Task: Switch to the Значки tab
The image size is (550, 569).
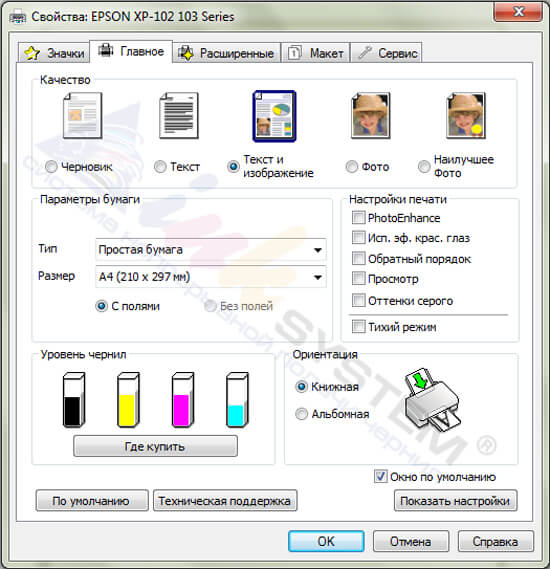Action: coord(54,53)
